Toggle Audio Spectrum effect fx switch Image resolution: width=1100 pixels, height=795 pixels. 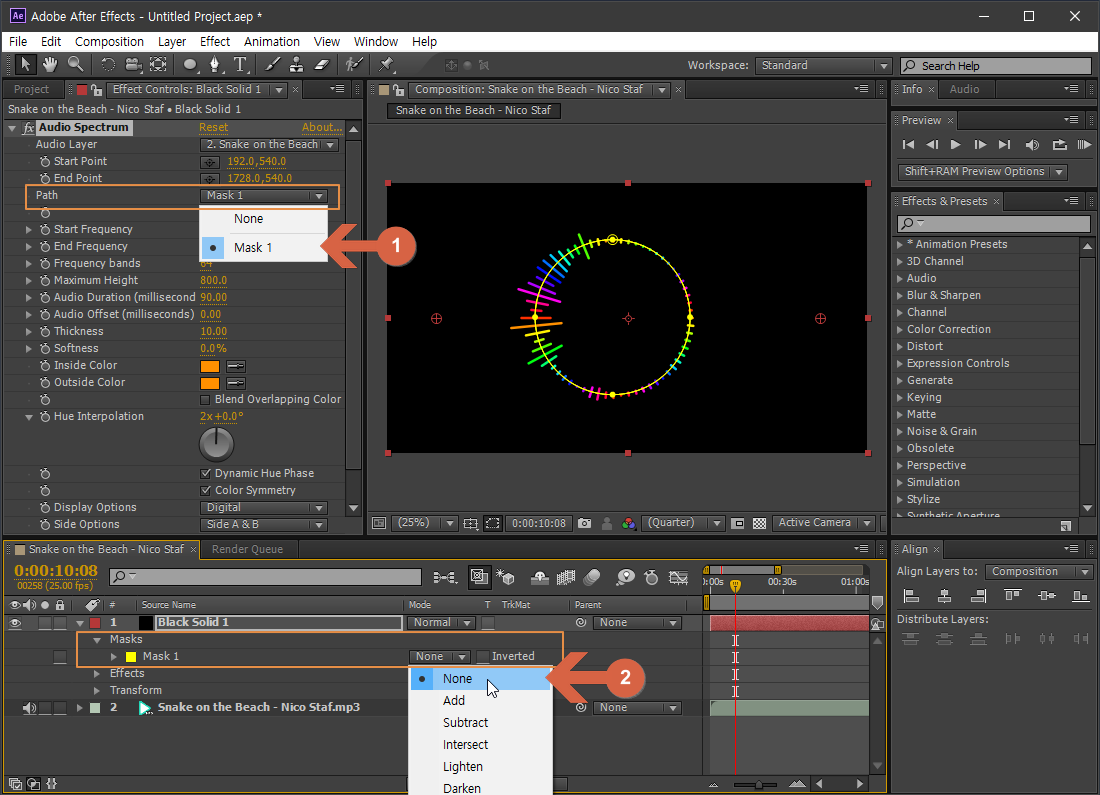click(x=29, y=128)
